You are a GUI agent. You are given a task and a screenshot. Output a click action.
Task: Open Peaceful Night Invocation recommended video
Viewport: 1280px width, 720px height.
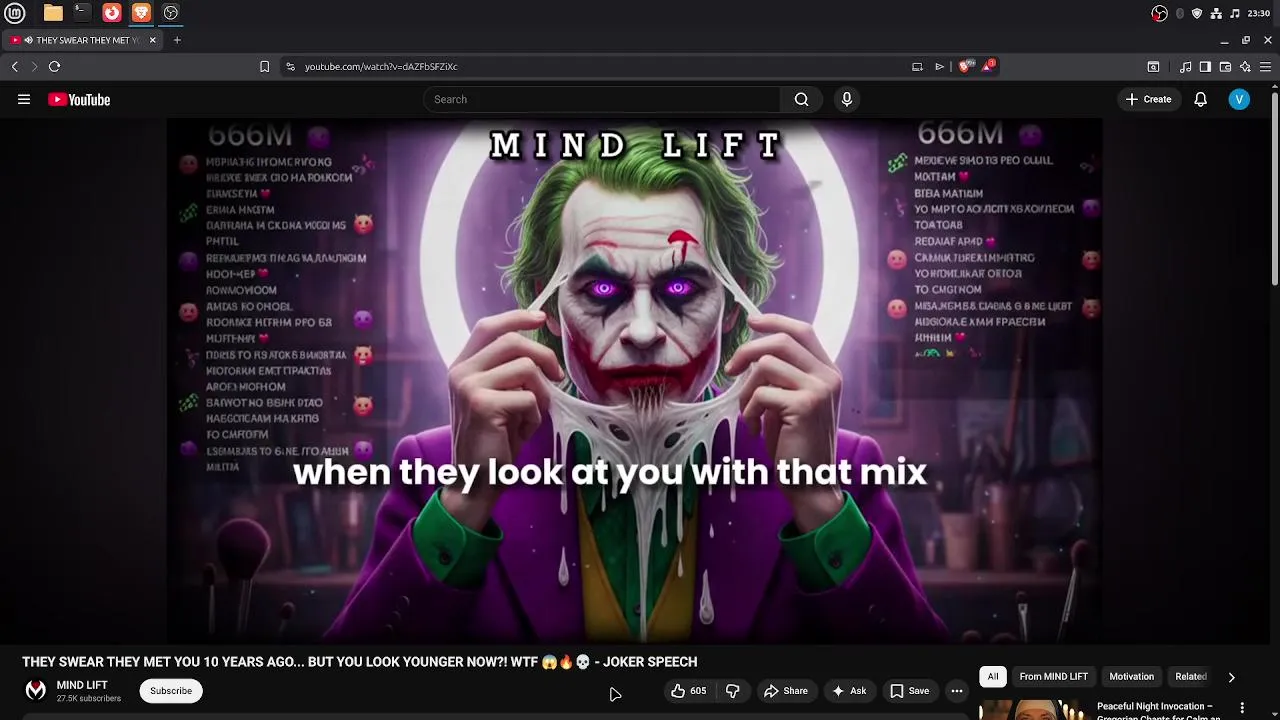tap(1158, 711)
